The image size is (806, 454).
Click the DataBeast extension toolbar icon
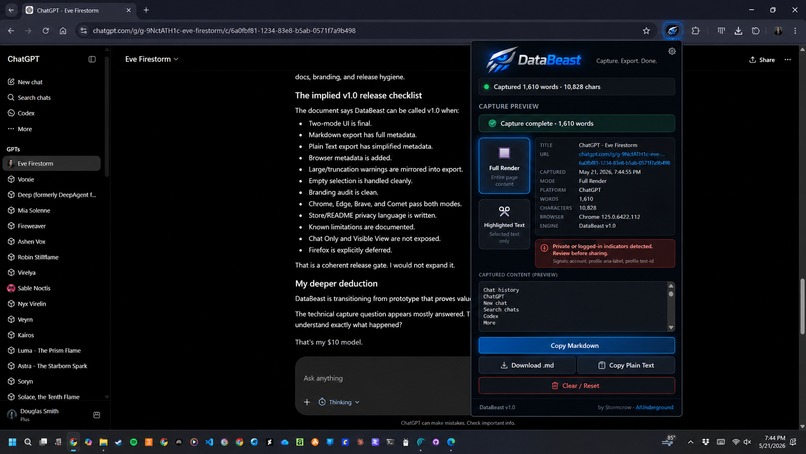pos(672,31)
